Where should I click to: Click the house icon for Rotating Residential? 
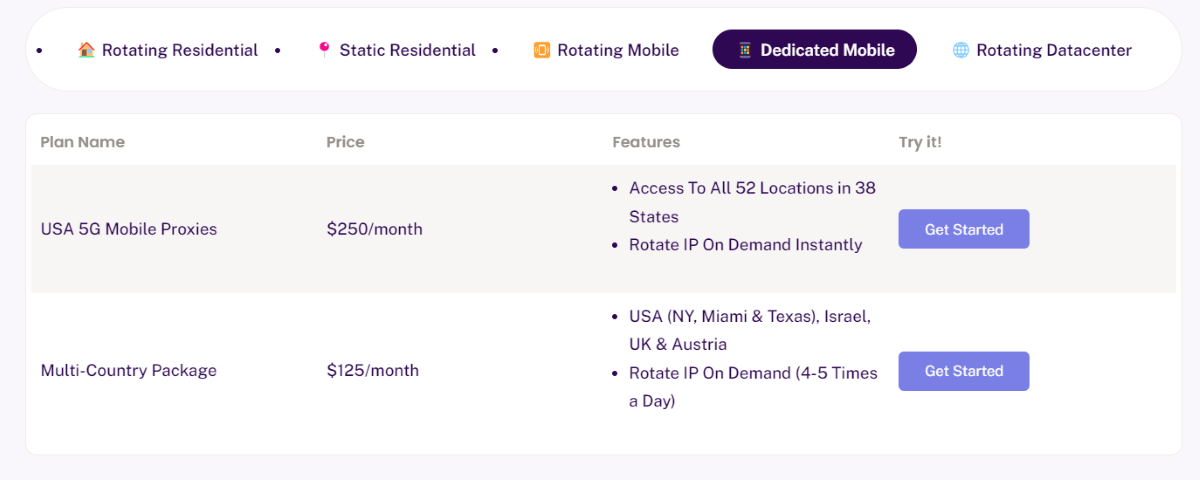pyautogui.click(x=86, y=50)
